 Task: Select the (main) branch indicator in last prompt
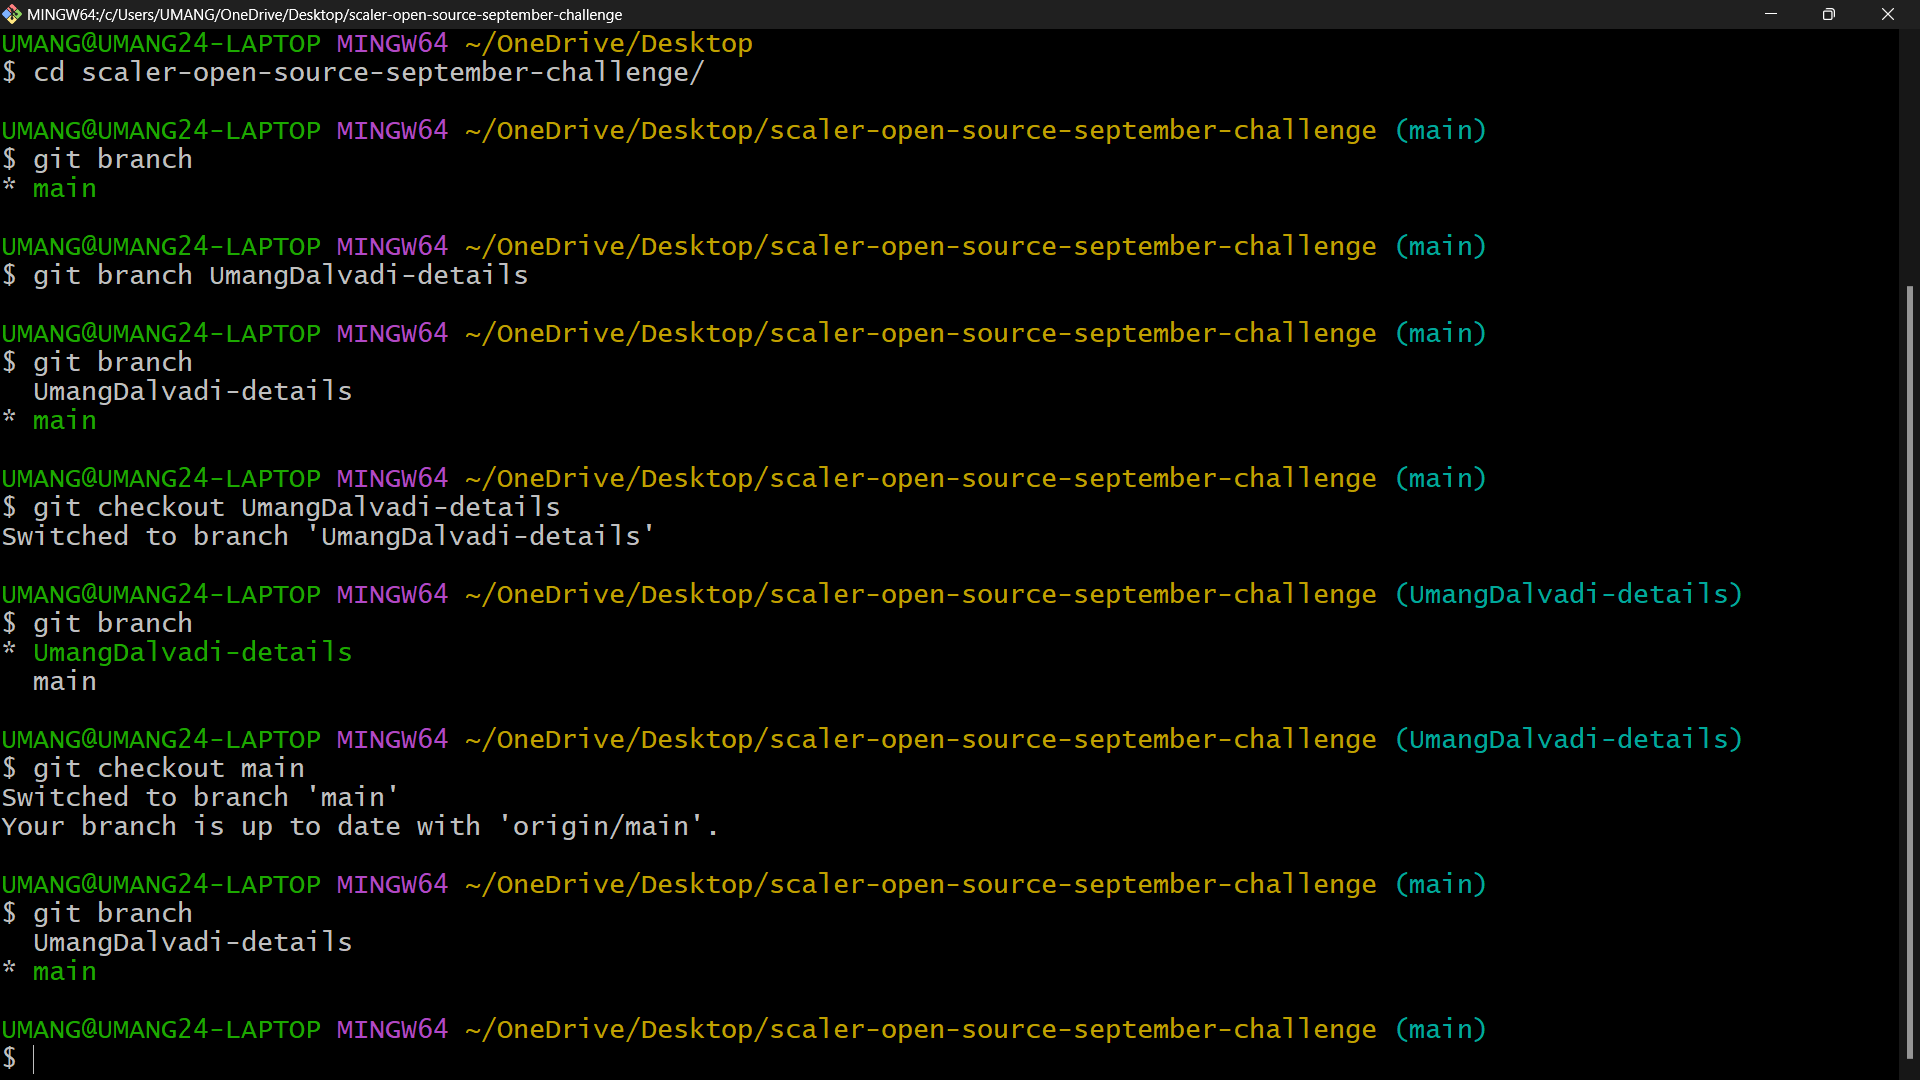tap(1440, 1028)
